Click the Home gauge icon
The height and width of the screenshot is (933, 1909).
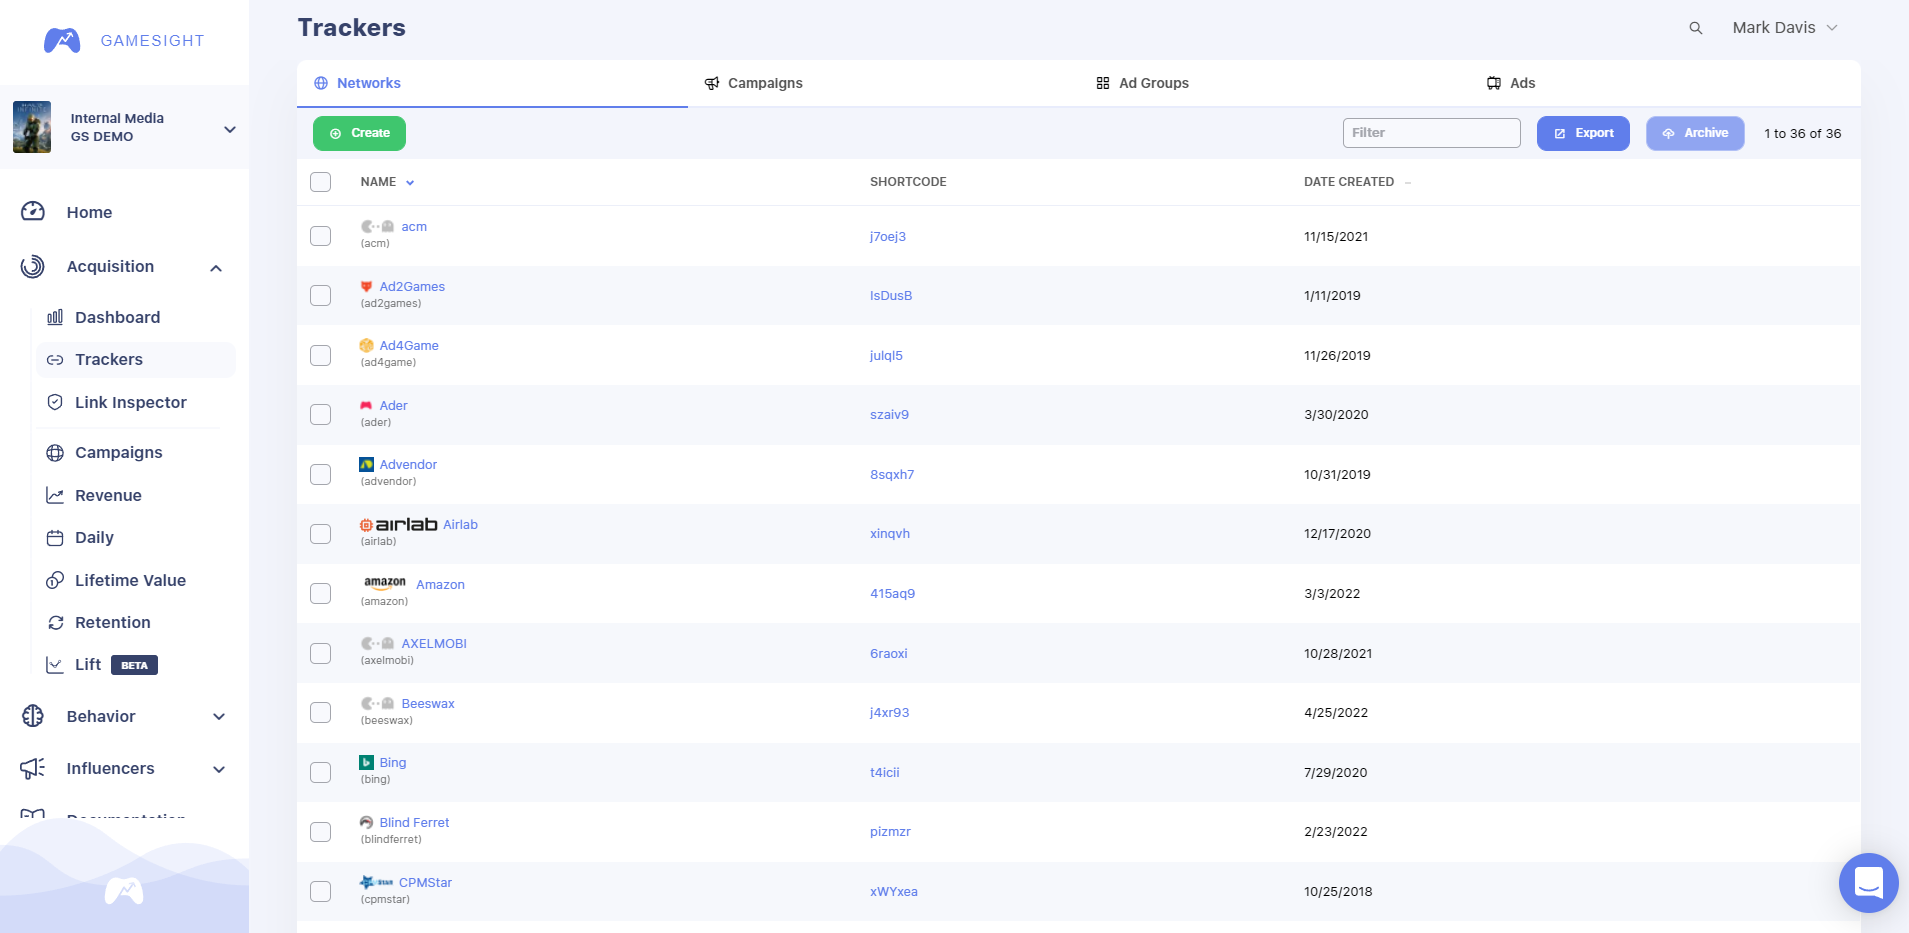33,211
